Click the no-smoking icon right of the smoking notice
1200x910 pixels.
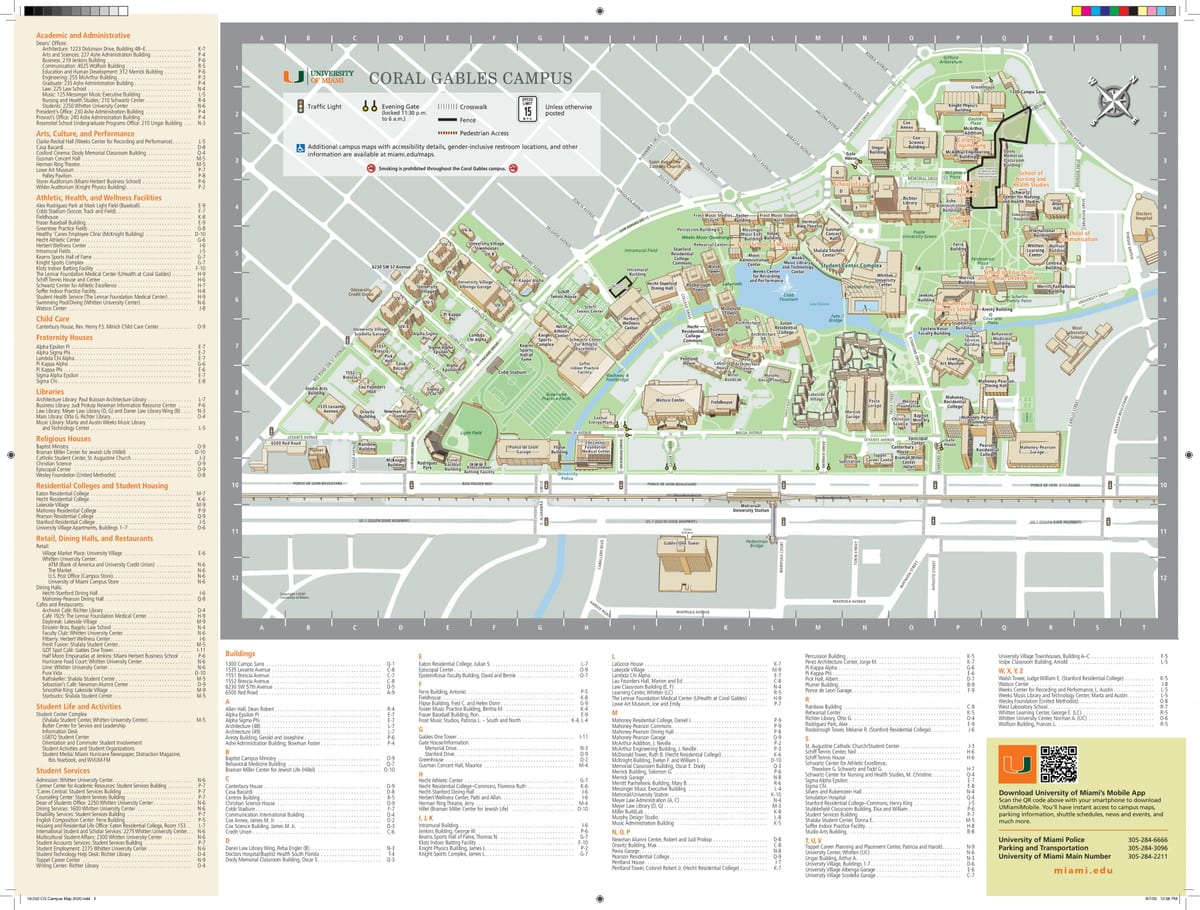512,169
